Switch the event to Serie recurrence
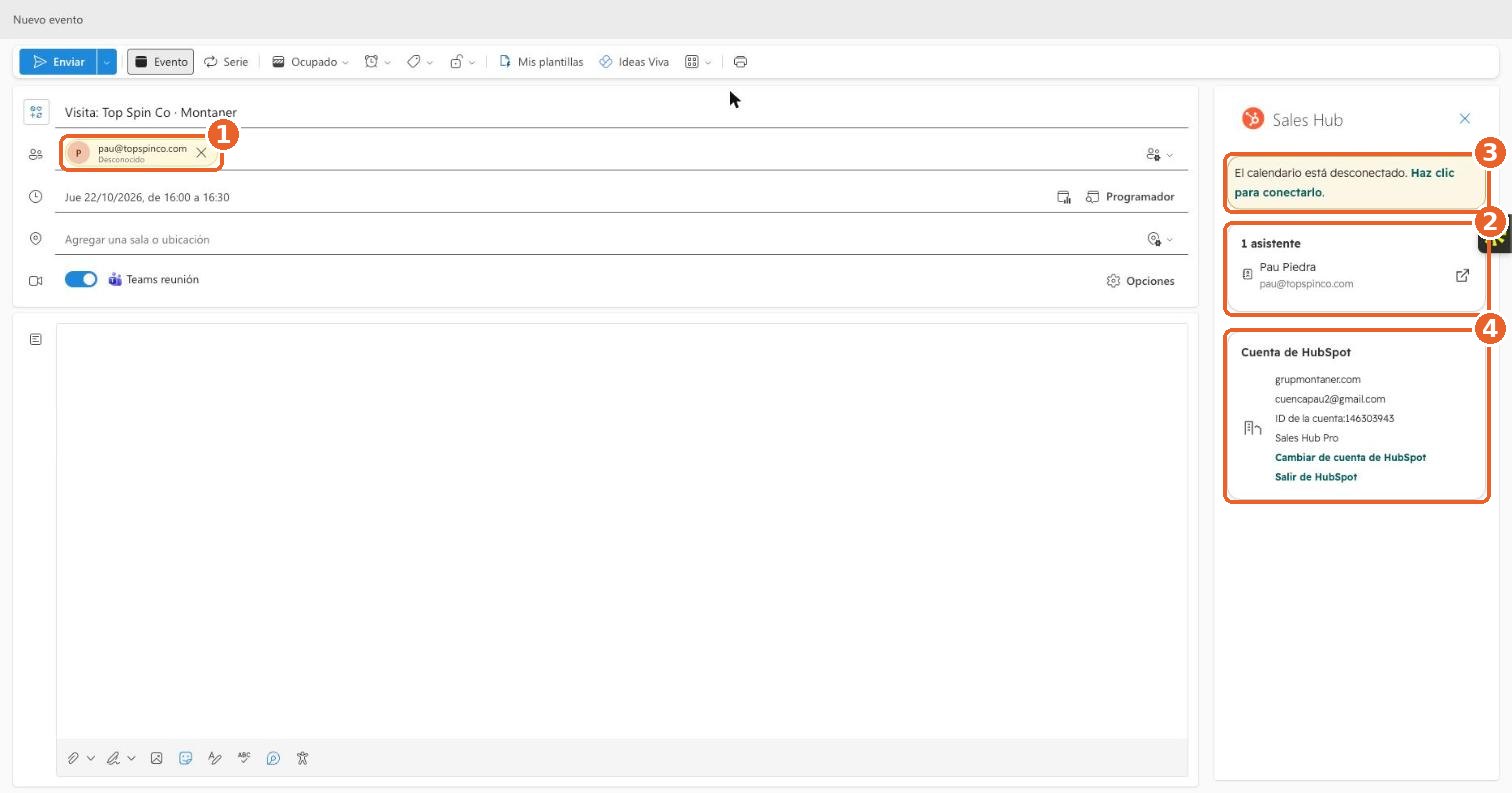This screenshot has height=793, width=1512. (x=226, y=62)
